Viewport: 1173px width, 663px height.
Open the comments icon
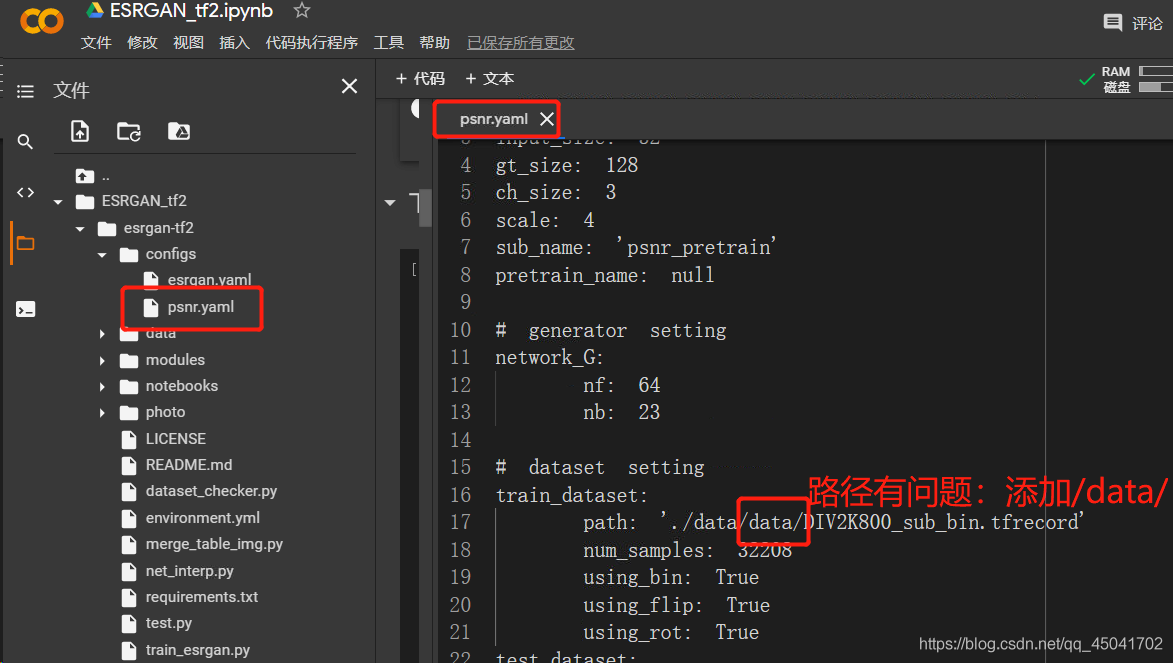(1112, 23)
